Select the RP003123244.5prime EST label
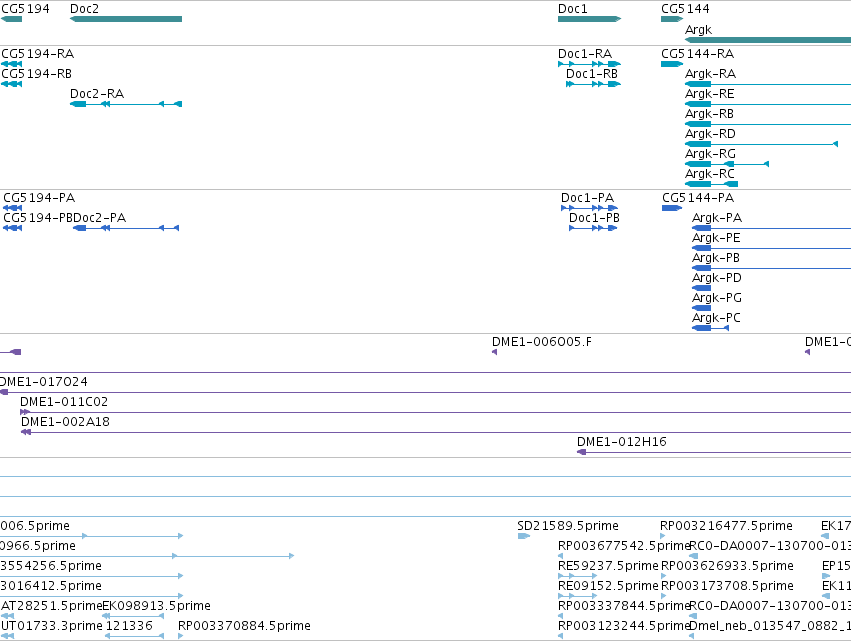Image resolution: width=851 pixels, height=641 pixels. (624, 627)
